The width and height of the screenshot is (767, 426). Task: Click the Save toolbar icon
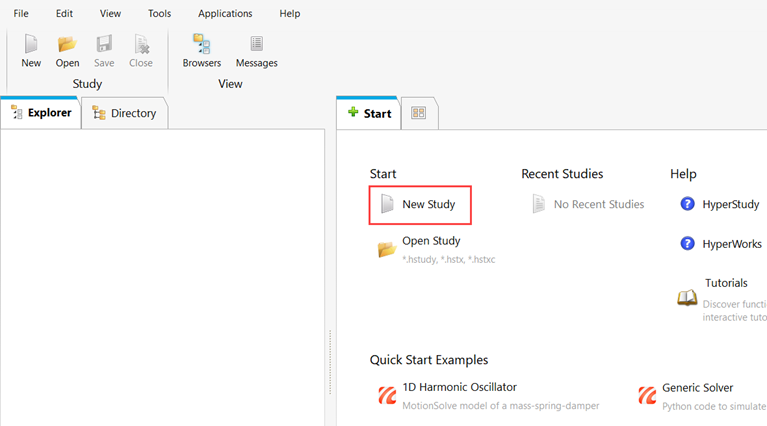(104, 45)
